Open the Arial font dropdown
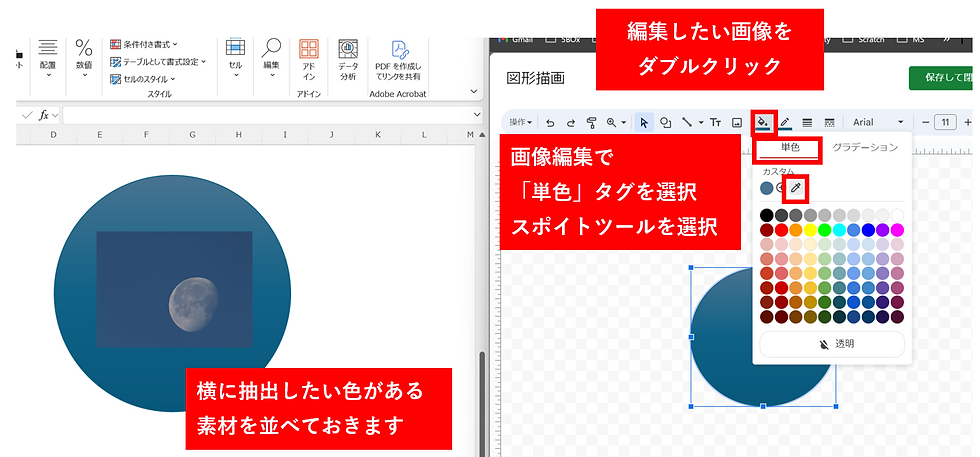 [879, 123]
